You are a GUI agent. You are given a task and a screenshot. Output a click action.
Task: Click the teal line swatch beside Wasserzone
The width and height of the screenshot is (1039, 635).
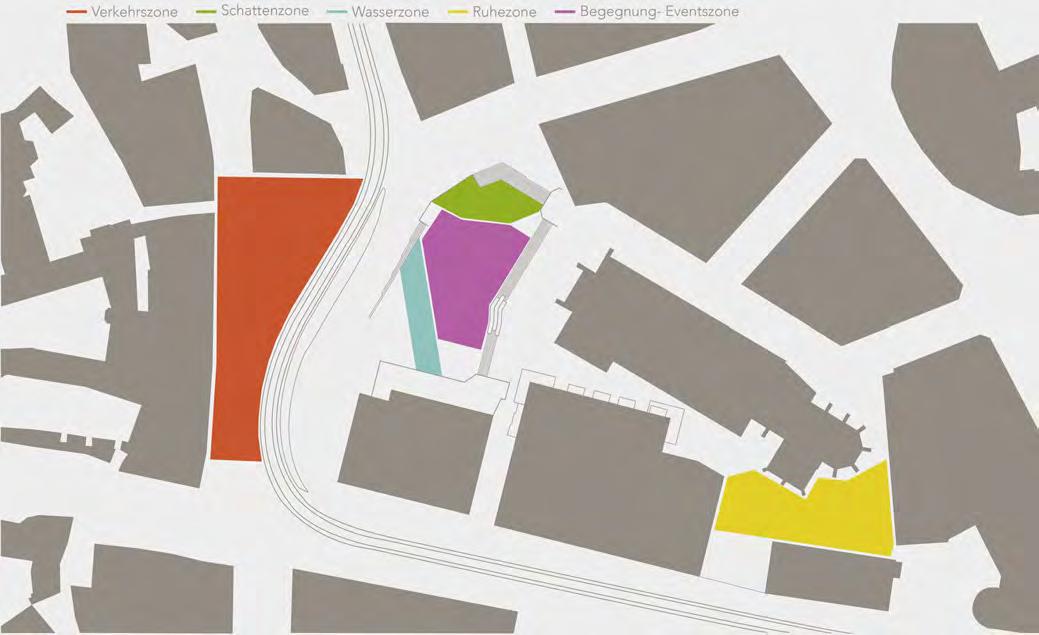pos(338,12)
